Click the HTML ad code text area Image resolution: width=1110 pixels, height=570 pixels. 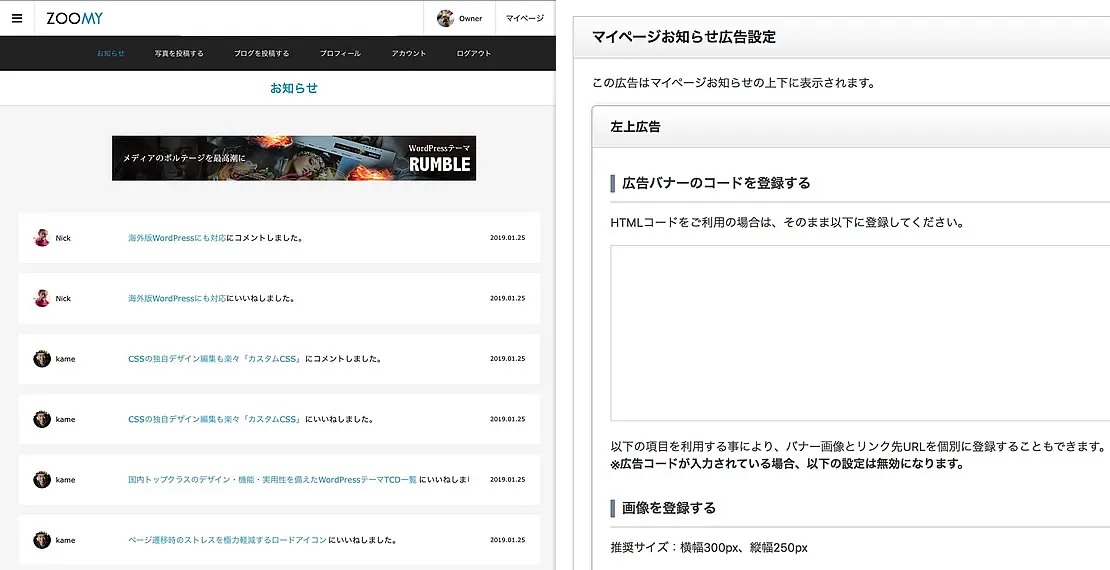click(860, 333)
